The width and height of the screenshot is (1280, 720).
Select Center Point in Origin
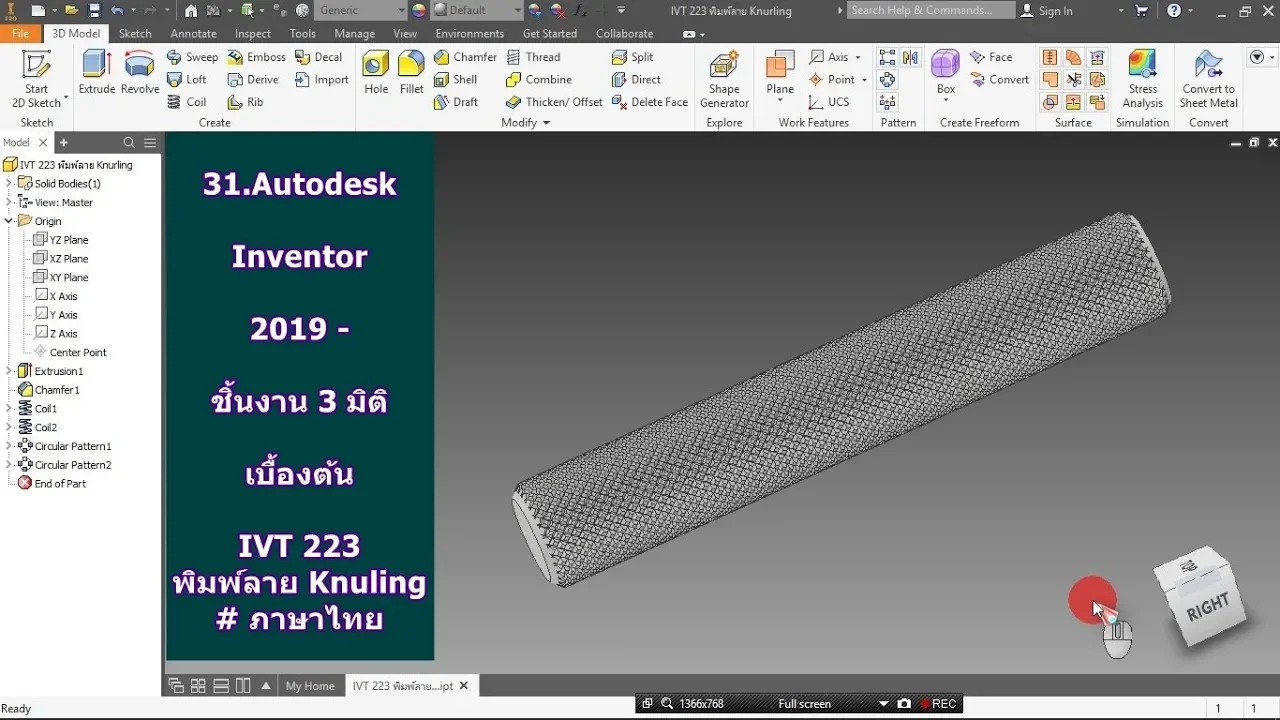(x=70, y=352)
